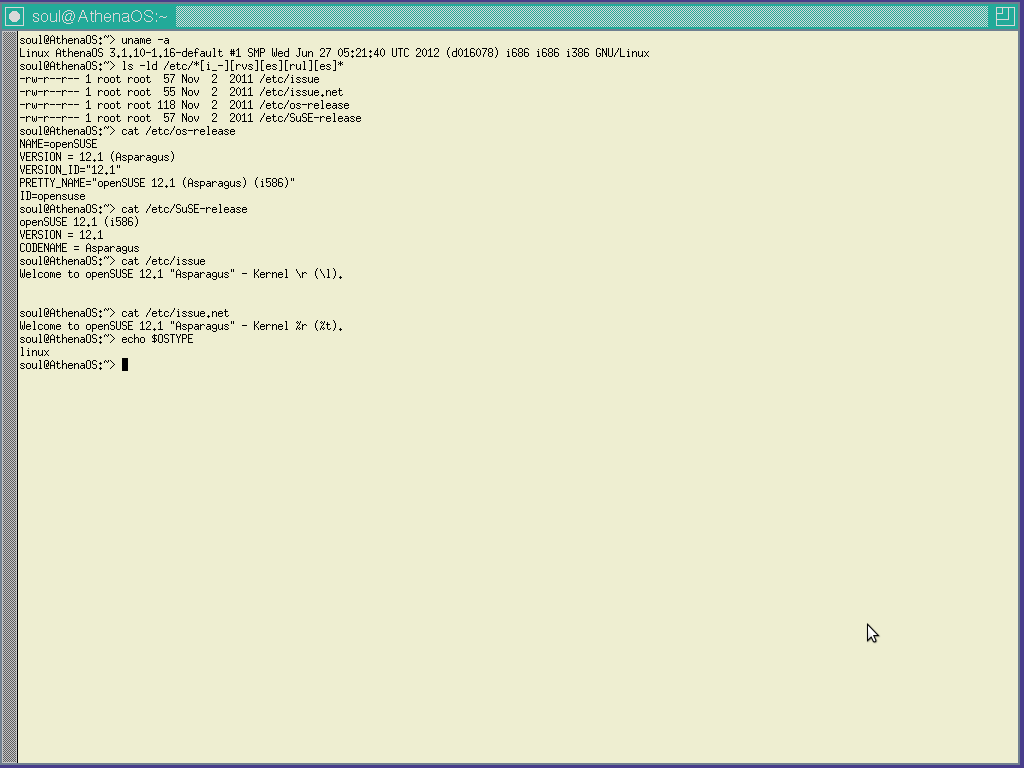Viewport: 1024px width, 768px height.
Task: Click the 'uname -a' command line
Action: coord(94,40)
